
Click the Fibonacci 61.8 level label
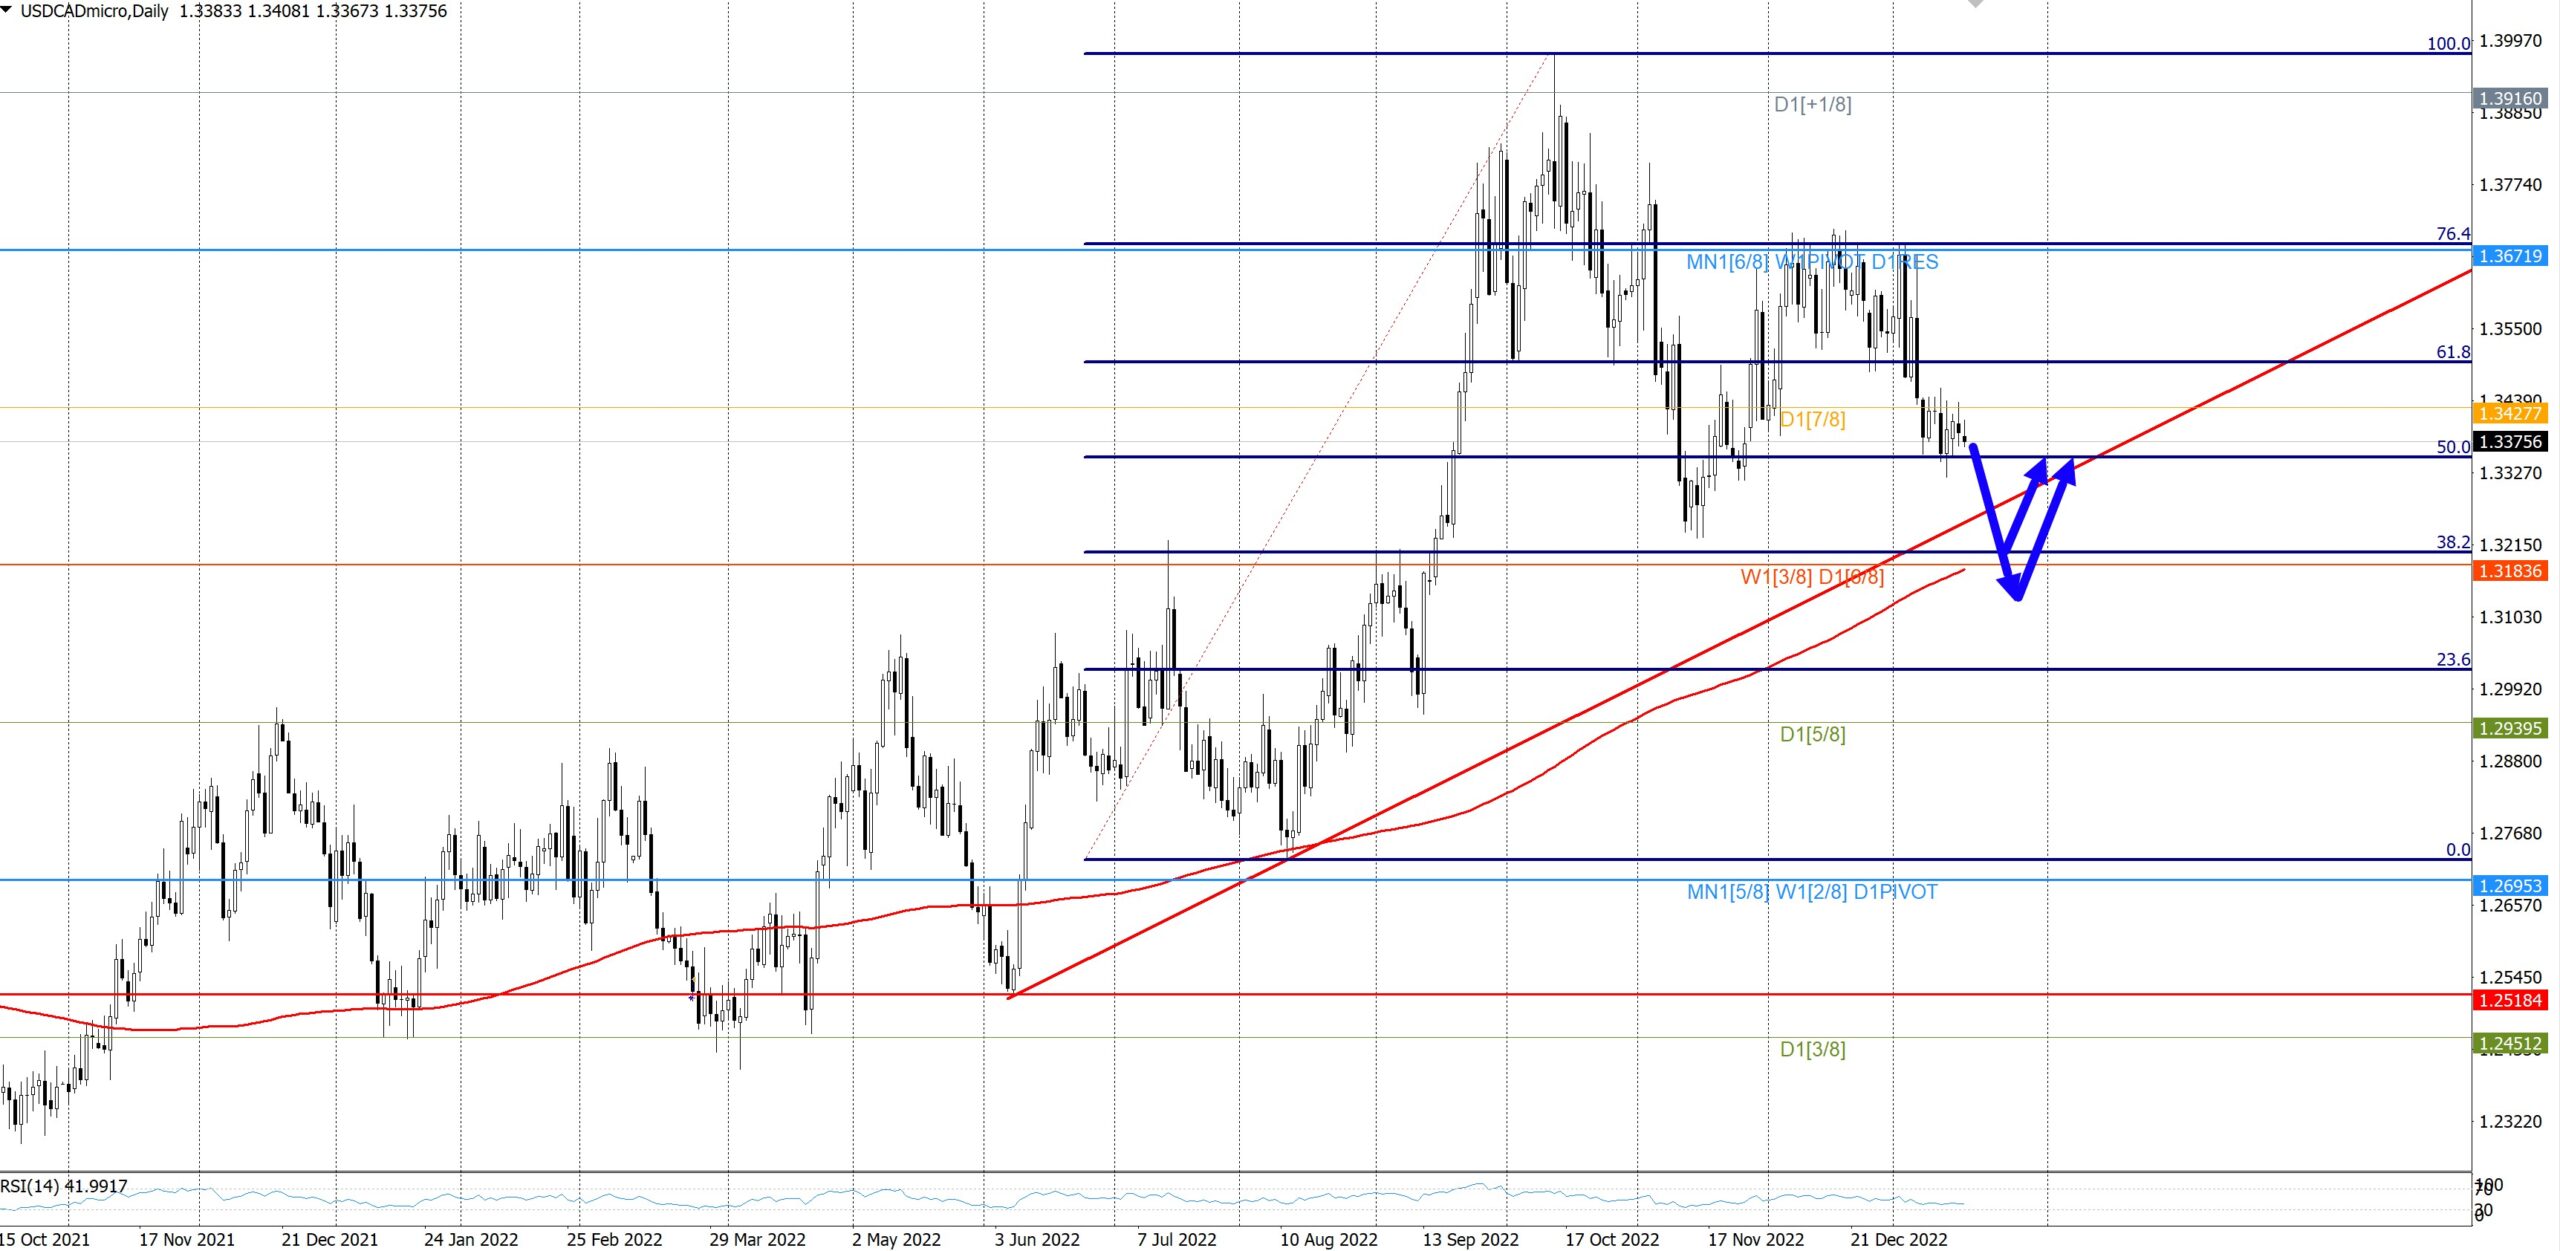tap(2452, 352)
